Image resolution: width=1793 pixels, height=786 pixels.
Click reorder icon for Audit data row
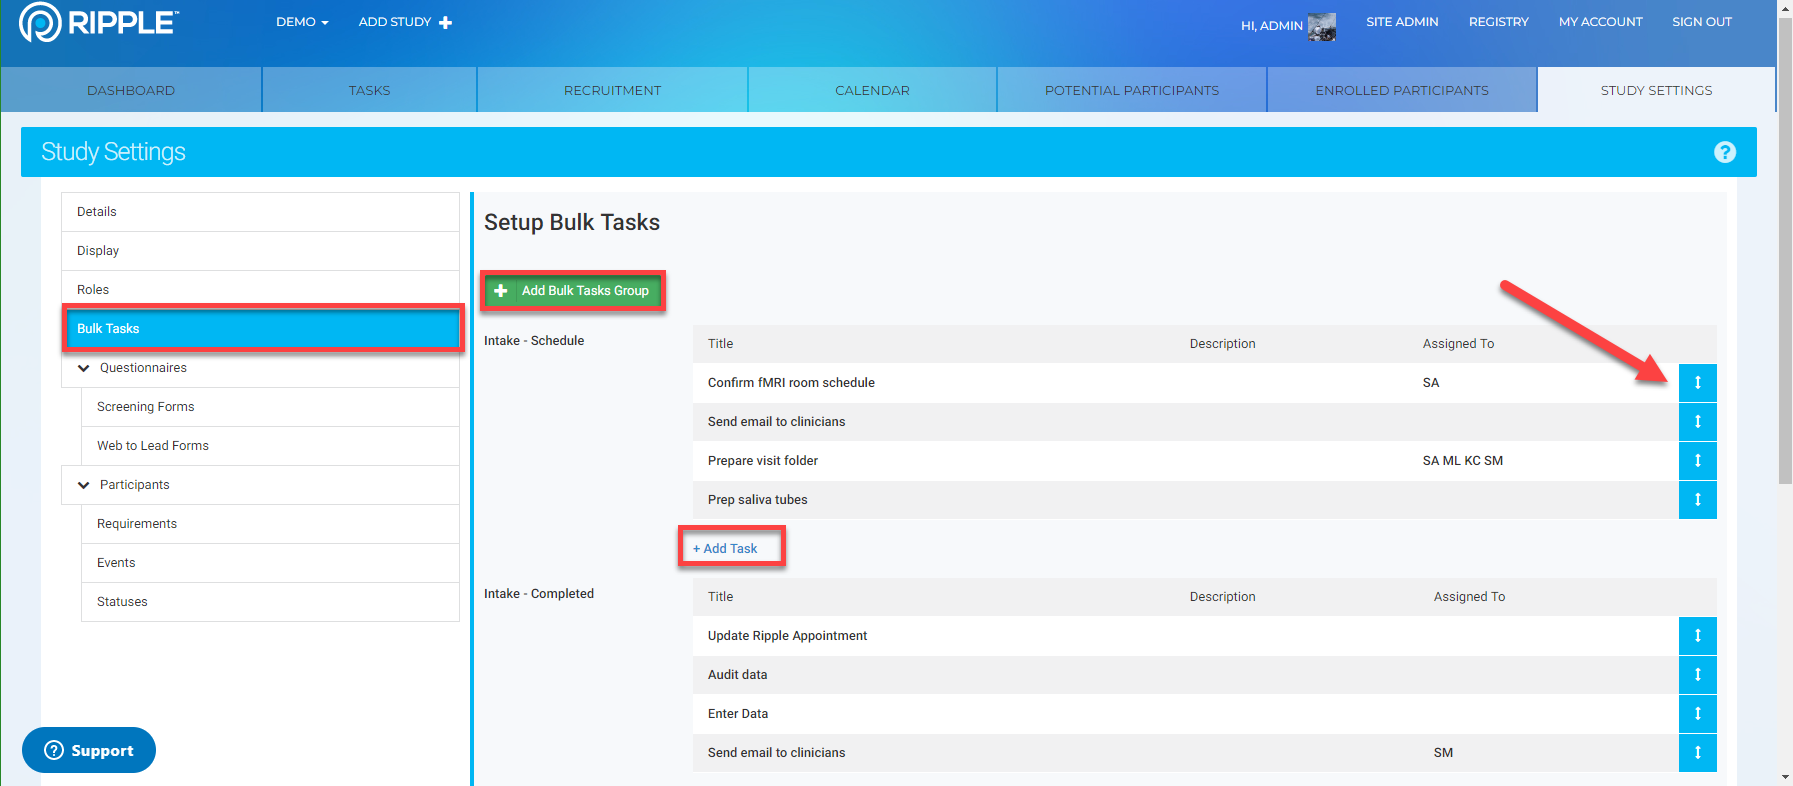click(x=1697, y=675)
